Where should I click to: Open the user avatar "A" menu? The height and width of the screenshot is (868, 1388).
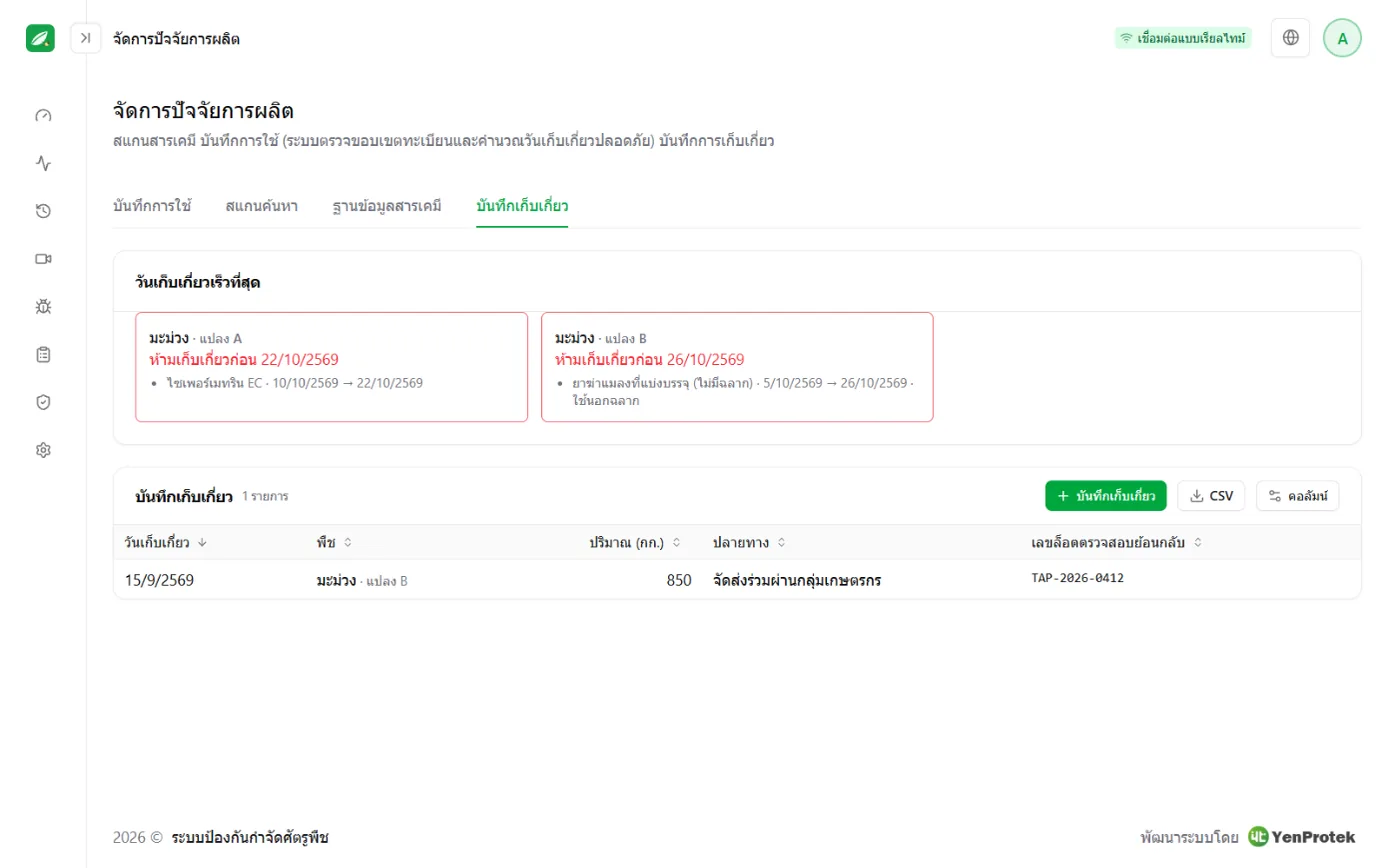click(1342, 38)
